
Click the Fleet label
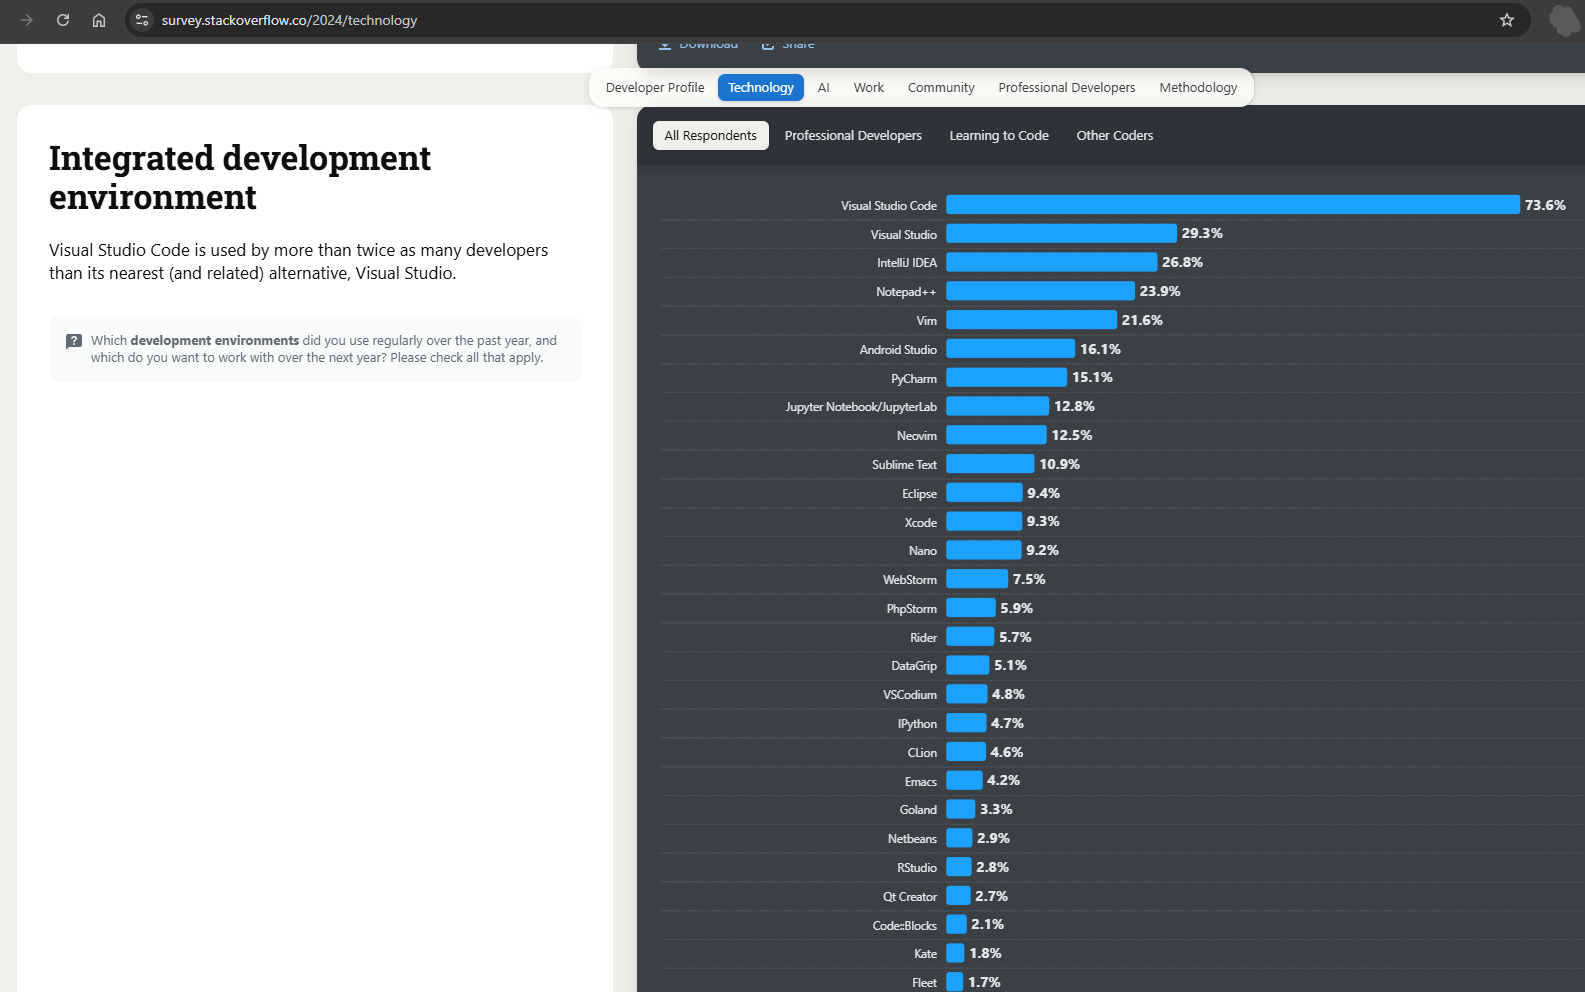pos(925,983)
